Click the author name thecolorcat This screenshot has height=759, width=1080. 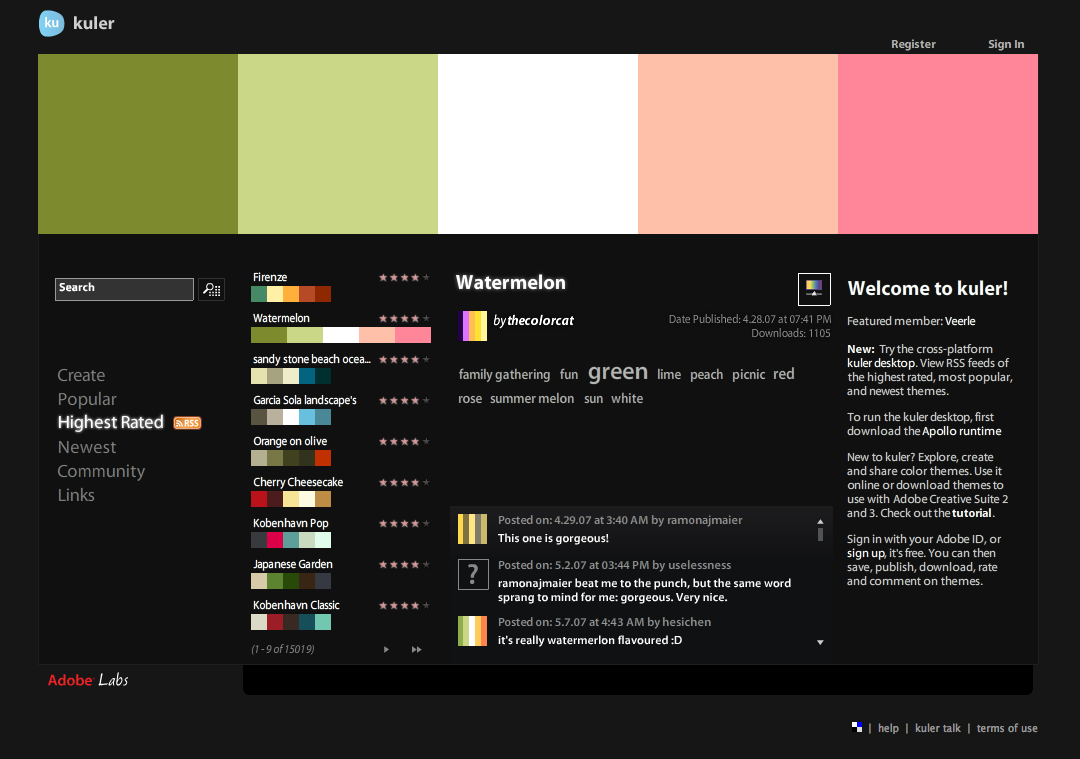coord(541,320)
